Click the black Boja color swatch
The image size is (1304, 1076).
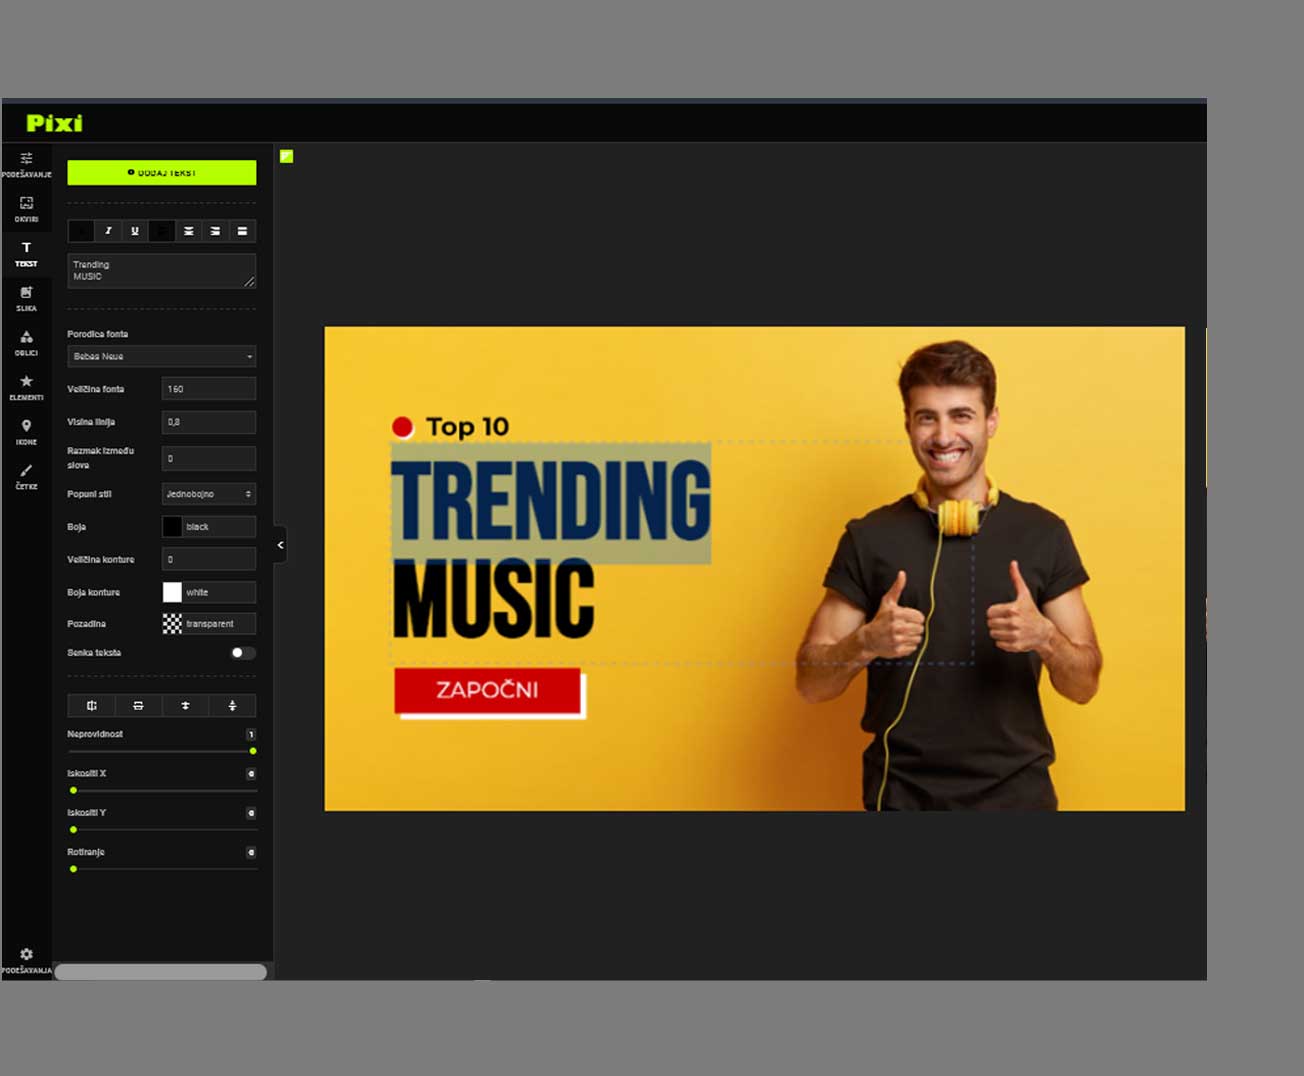[x=172, y=527]
